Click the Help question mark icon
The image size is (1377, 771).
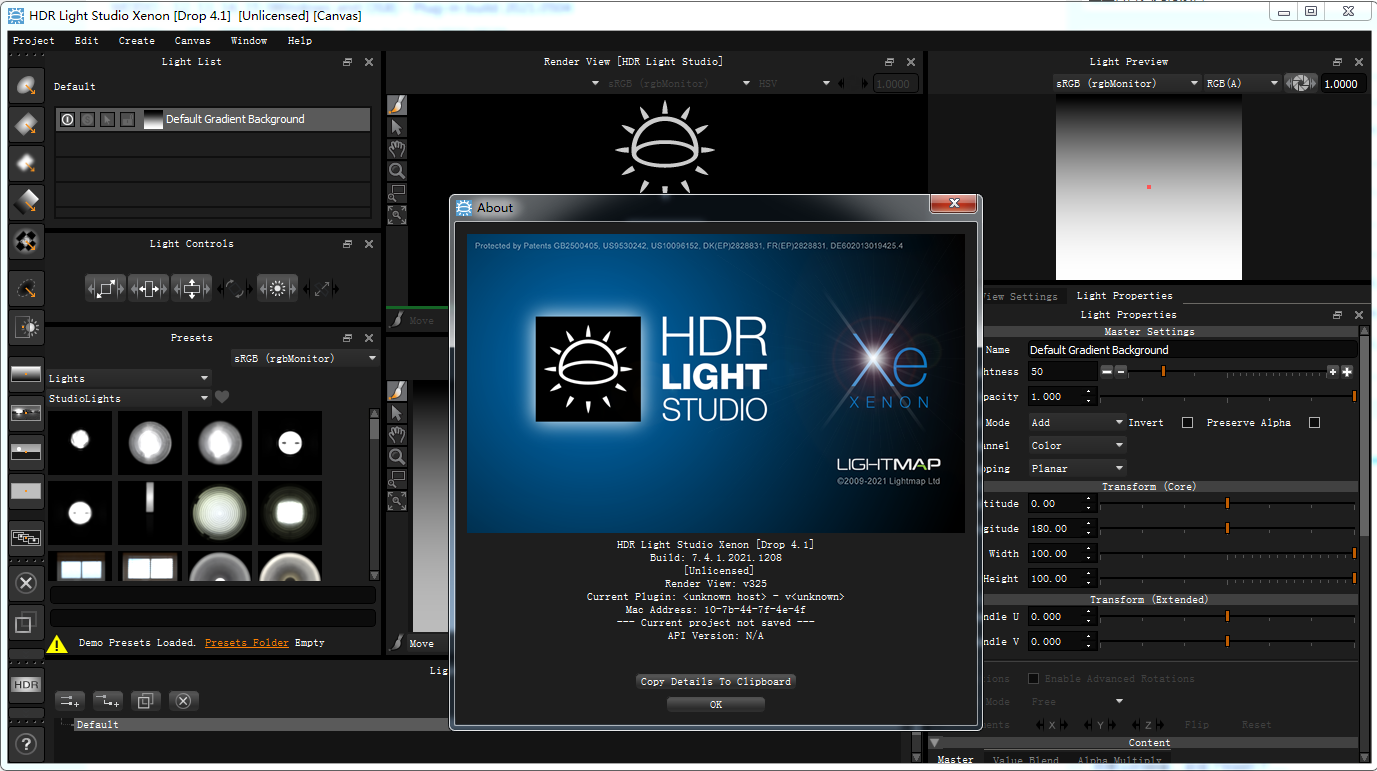pyautogui.click(x=26, y=744)
